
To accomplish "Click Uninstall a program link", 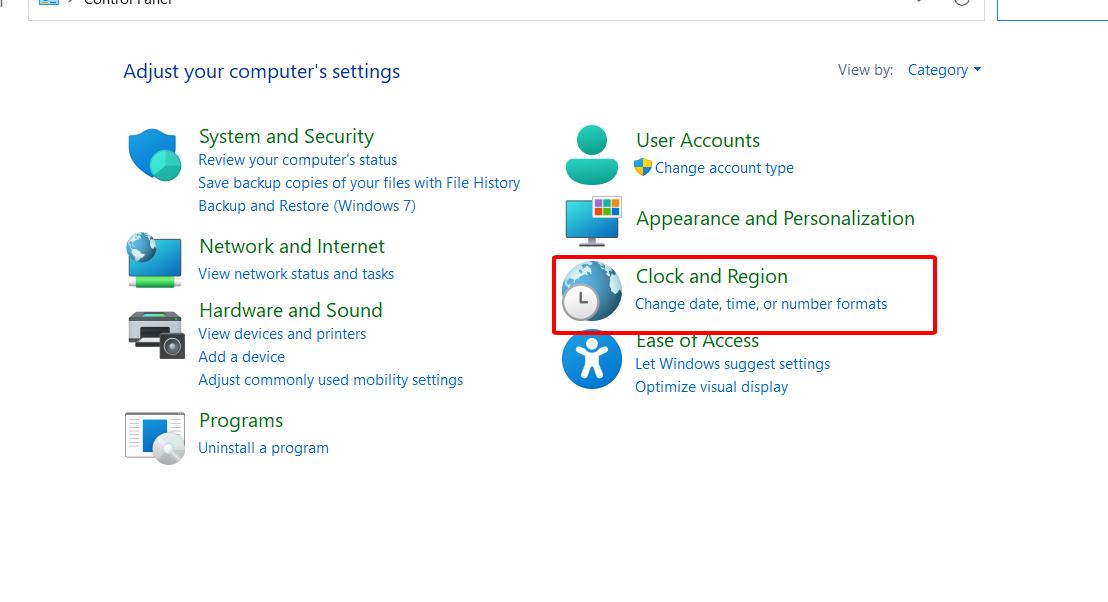I will [x=264, y=448].
